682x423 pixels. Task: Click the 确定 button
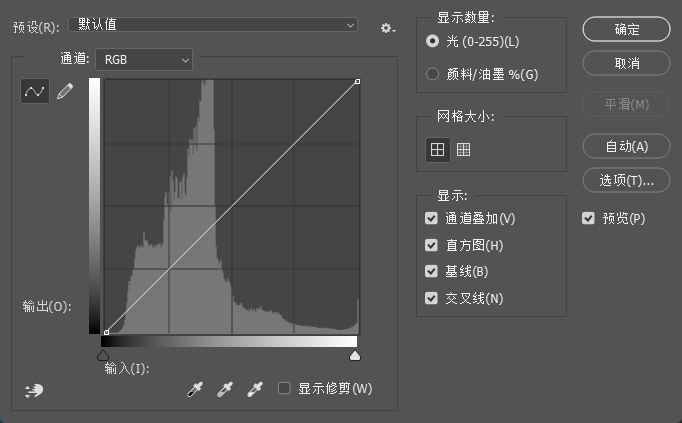pos(626,29)
